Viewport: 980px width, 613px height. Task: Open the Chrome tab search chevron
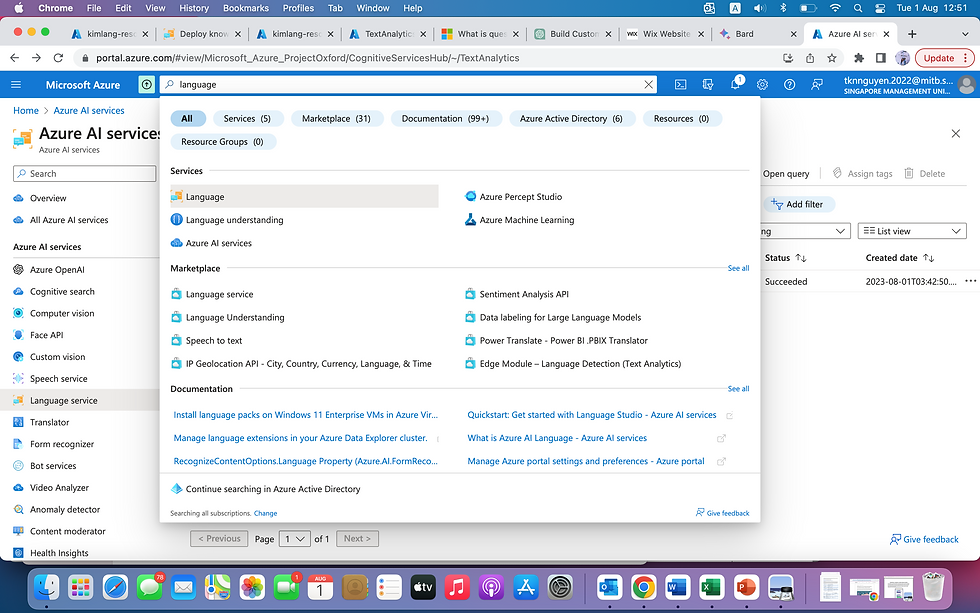coord(965,34)
